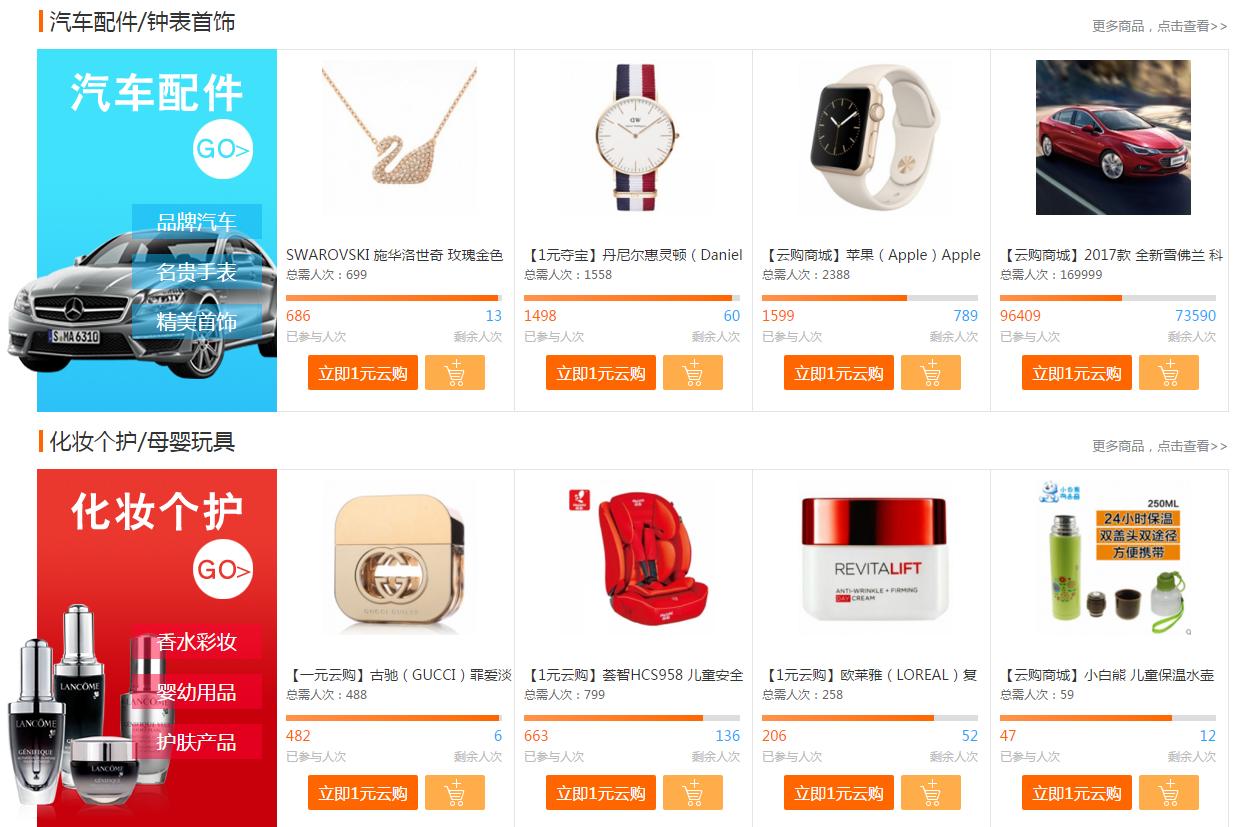Select the 名贵手表 category tag

click(x=197, y=272)
